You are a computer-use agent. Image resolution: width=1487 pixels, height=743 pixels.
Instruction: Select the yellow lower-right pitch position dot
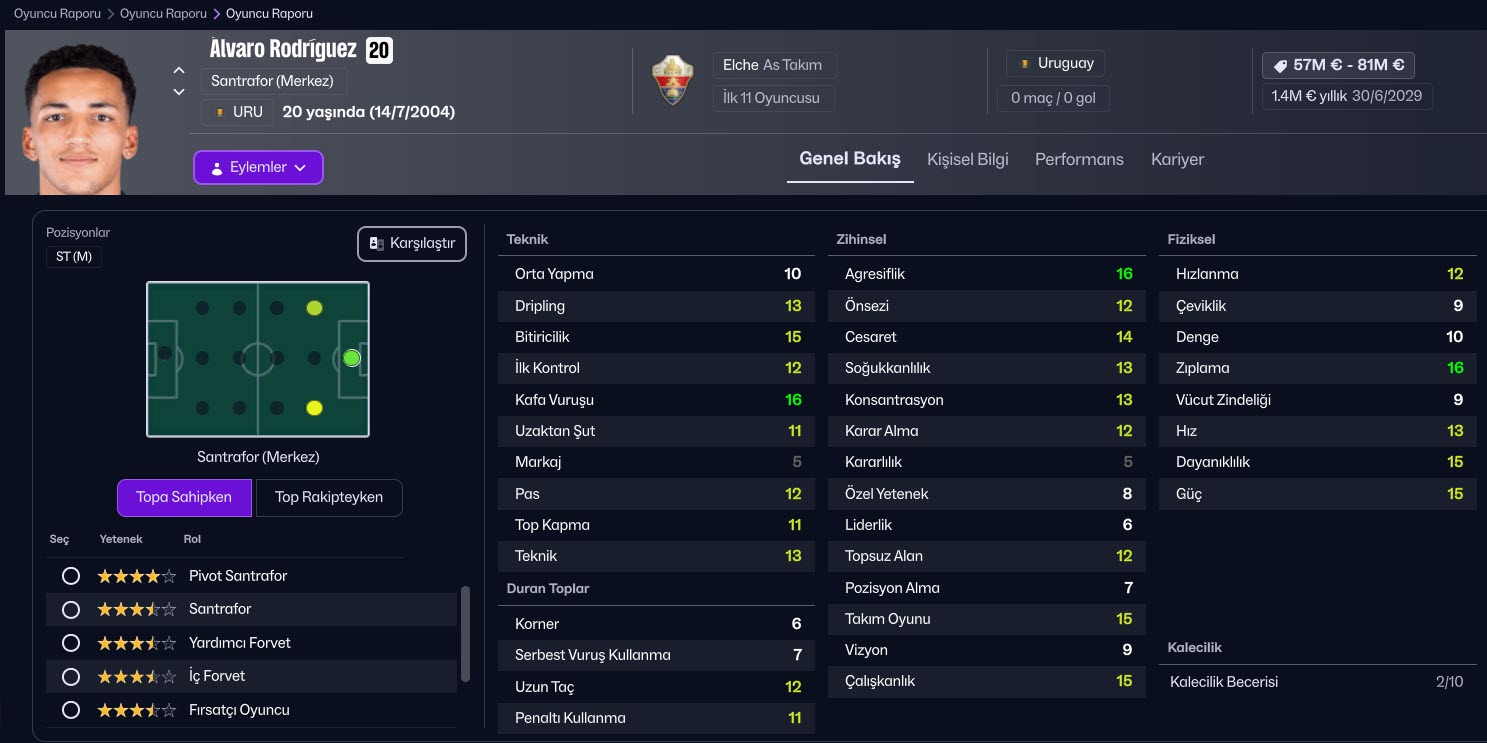tap(314, 407)
